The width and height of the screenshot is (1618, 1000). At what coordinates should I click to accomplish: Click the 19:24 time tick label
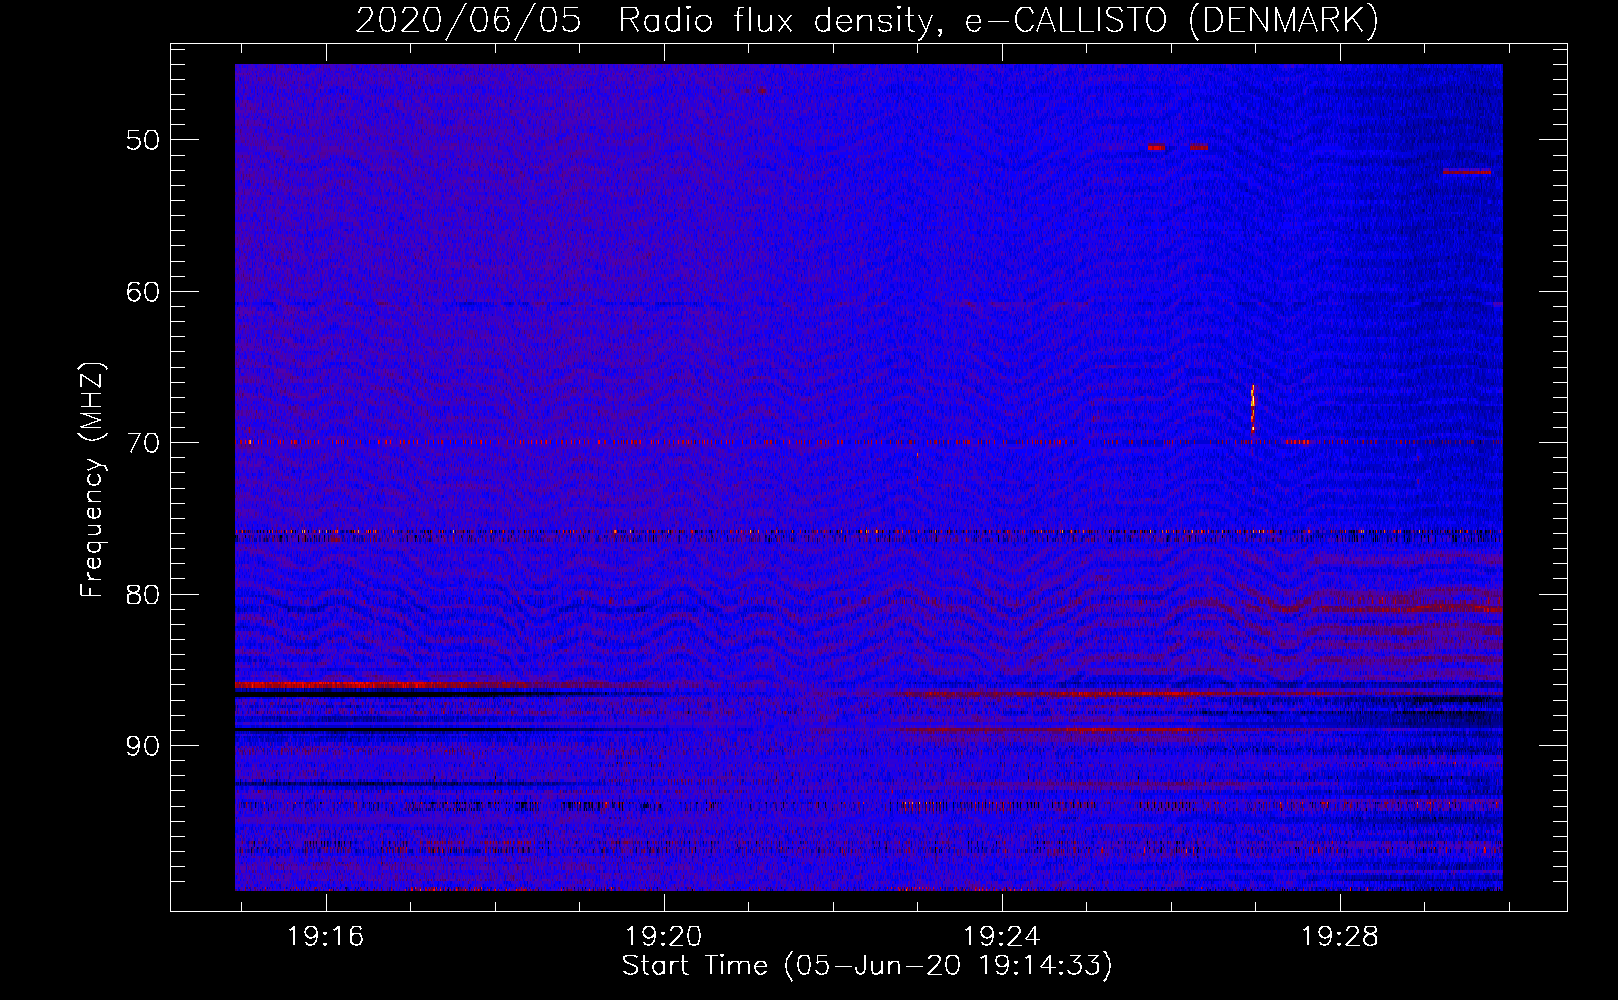[1001, 937]
